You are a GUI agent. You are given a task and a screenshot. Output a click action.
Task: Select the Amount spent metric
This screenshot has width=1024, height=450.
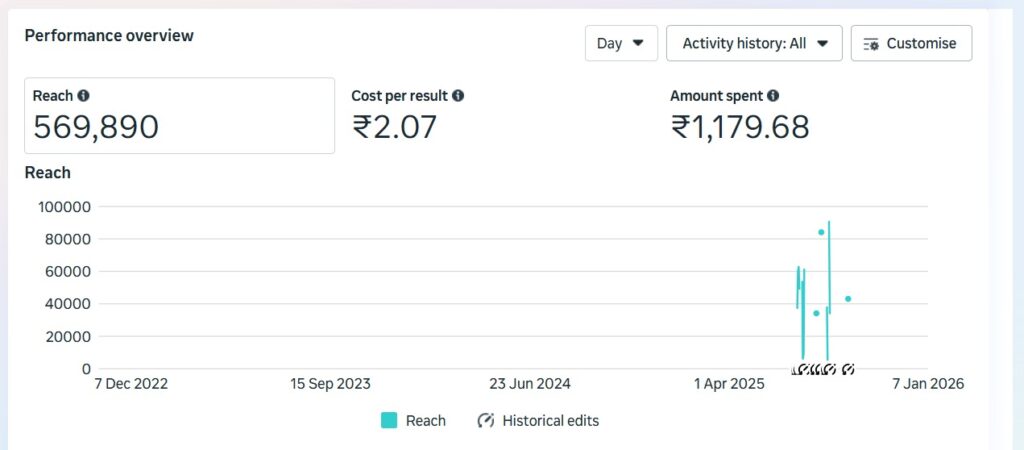[739, 116]
